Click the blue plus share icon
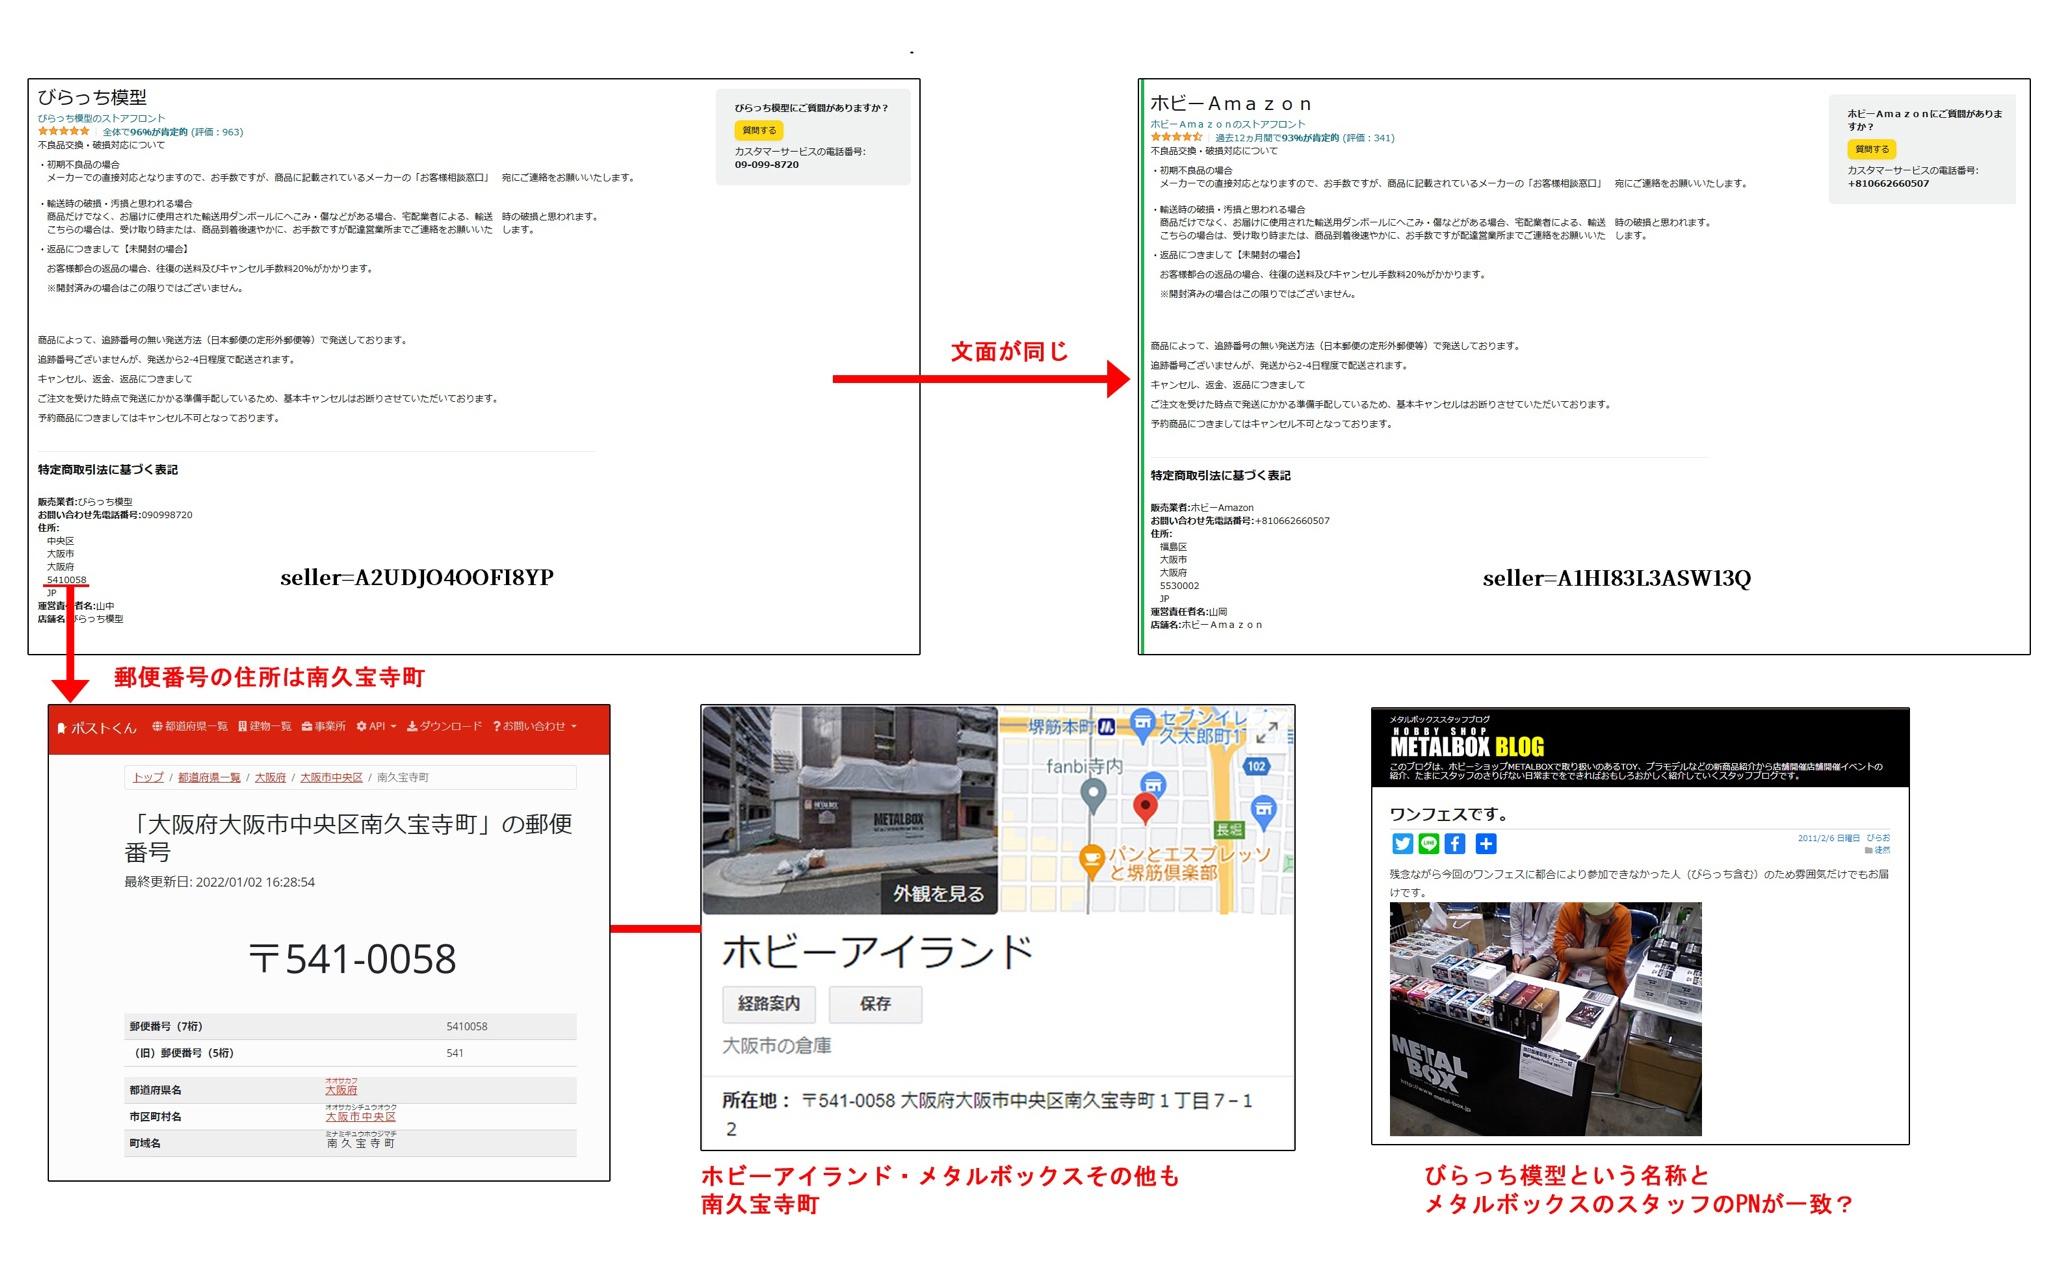Screen dimensions: 2048x1280 click(1486, 844)
